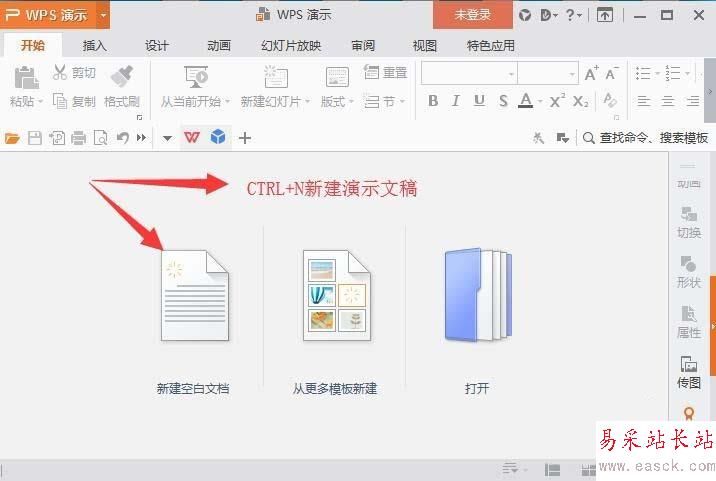Click the search commands and templates field
The image size is (716, 481).
tap(646, 138)
